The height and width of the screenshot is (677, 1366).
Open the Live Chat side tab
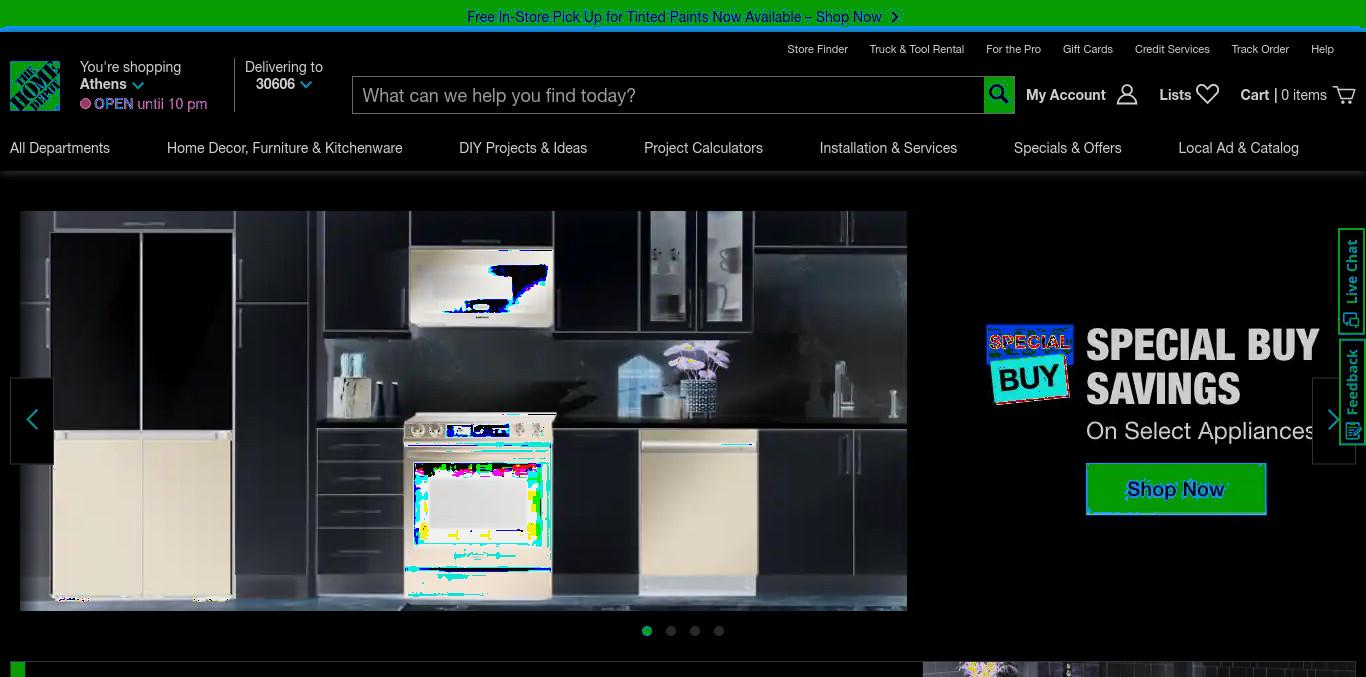click(1352, 281)
